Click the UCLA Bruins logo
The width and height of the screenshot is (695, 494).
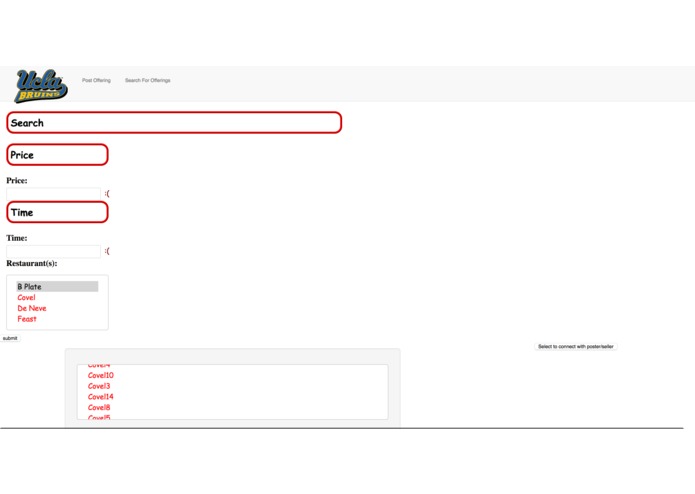pyautogui.click(x=41, y=86)
